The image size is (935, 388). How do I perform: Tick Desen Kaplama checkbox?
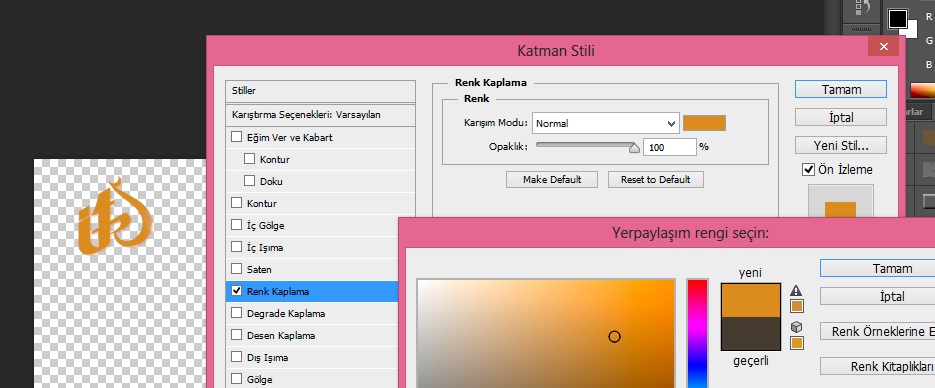[237, 336]
